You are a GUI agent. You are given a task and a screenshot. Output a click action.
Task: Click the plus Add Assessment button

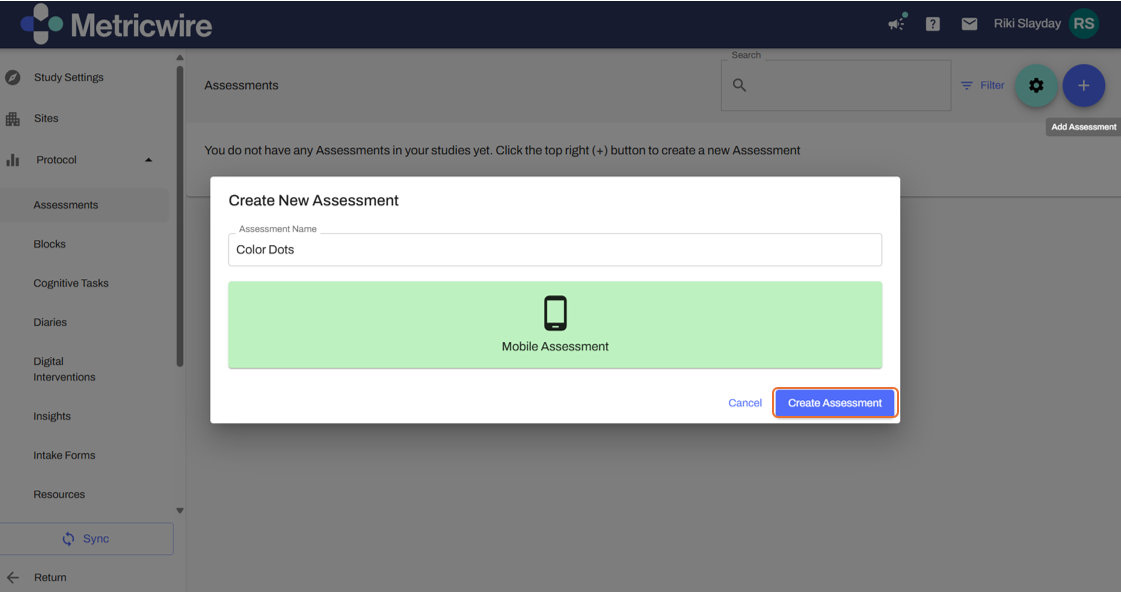click(x=1083, y=86)
